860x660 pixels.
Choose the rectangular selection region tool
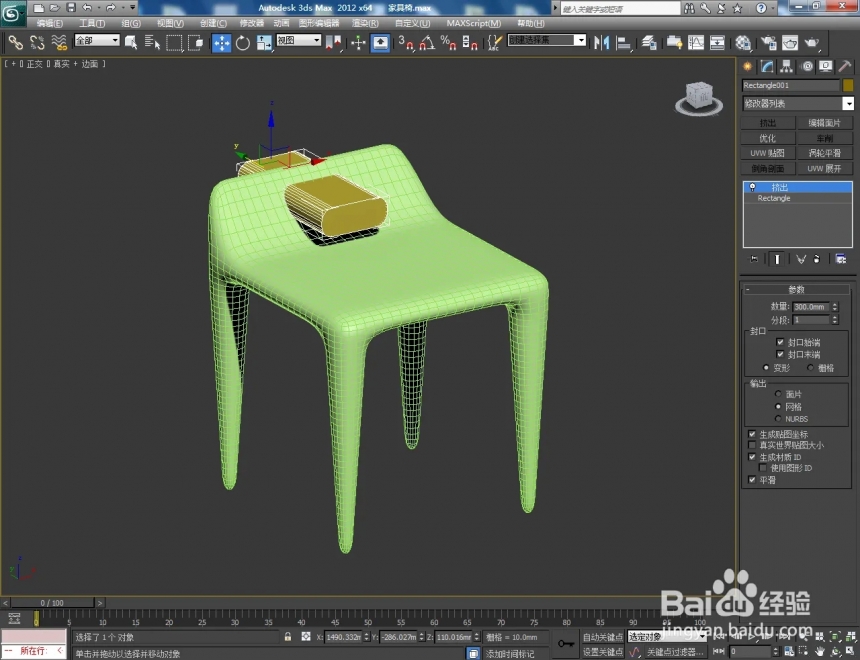174,42
